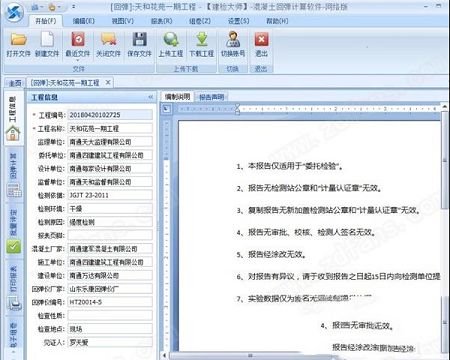
Task: Collapse the 工程信息 panel with chevrons
Action: [150, 97]
